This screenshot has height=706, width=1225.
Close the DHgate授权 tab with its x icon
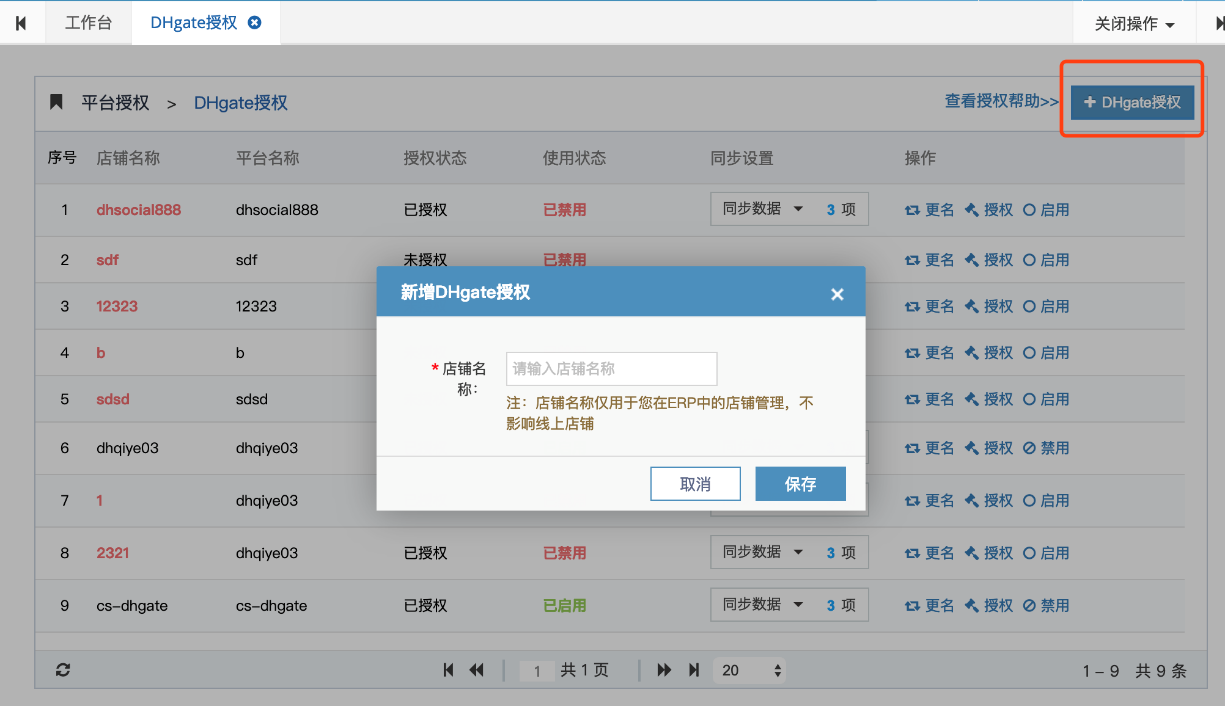[x=255, y=22]
